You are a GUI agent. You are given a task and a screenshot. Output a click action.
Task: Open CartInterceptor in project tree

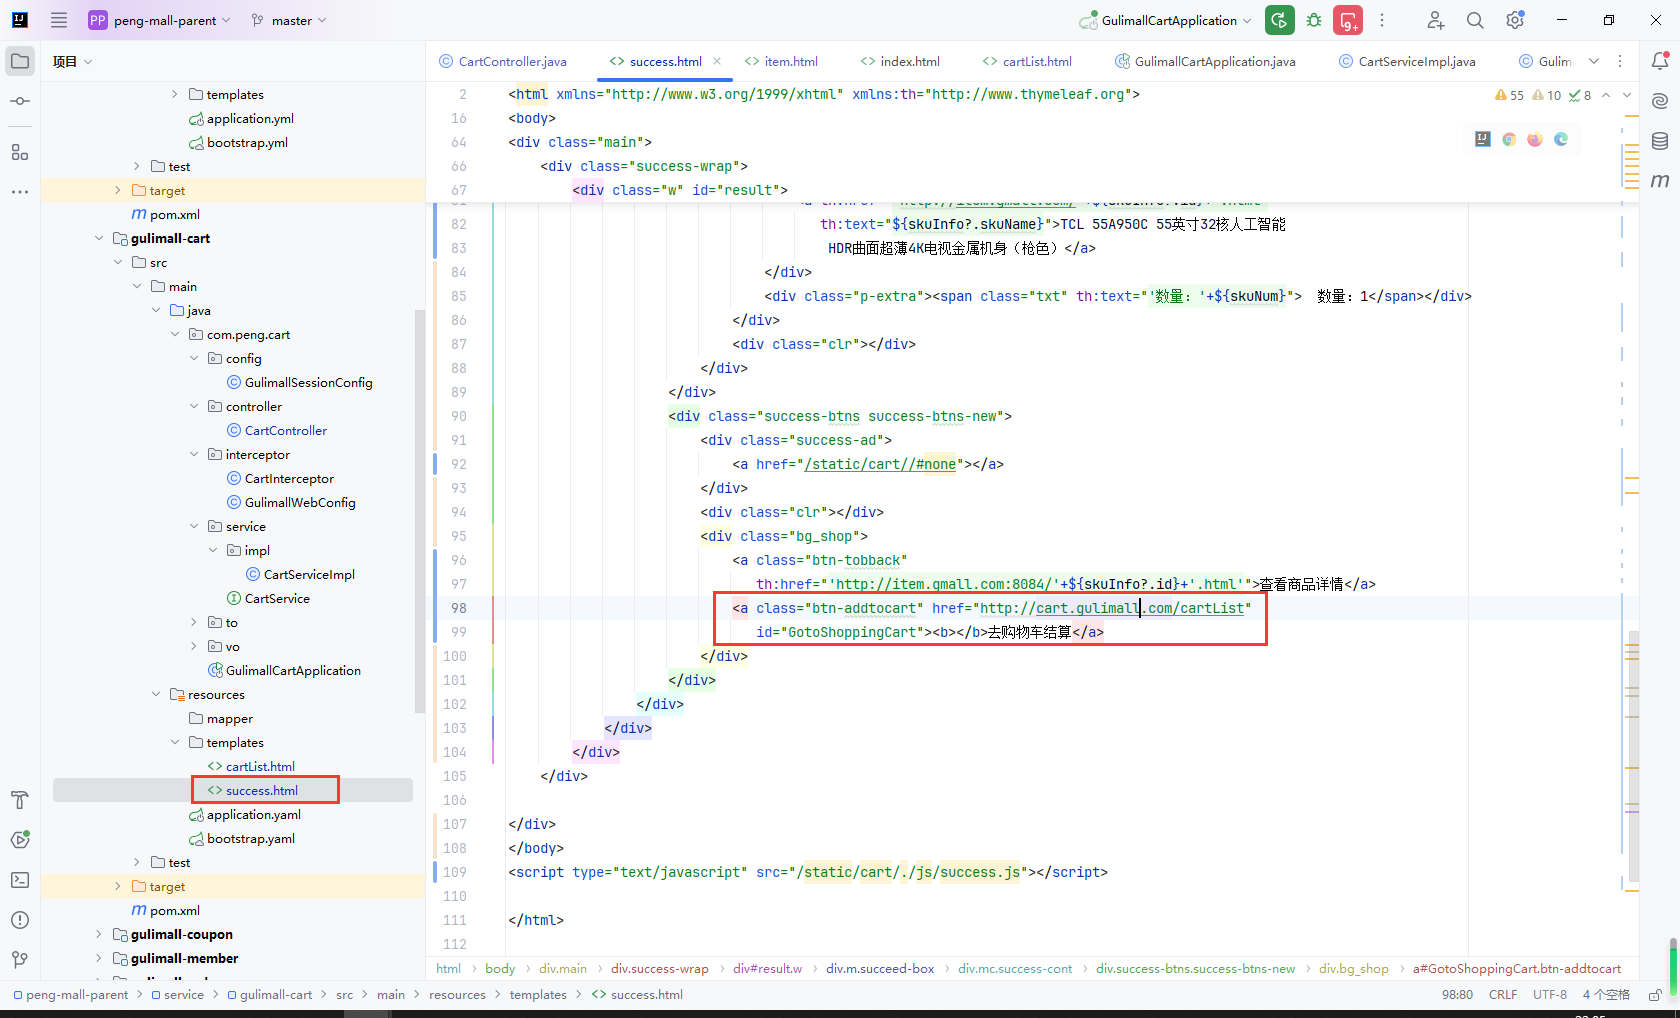coord(289,478)
